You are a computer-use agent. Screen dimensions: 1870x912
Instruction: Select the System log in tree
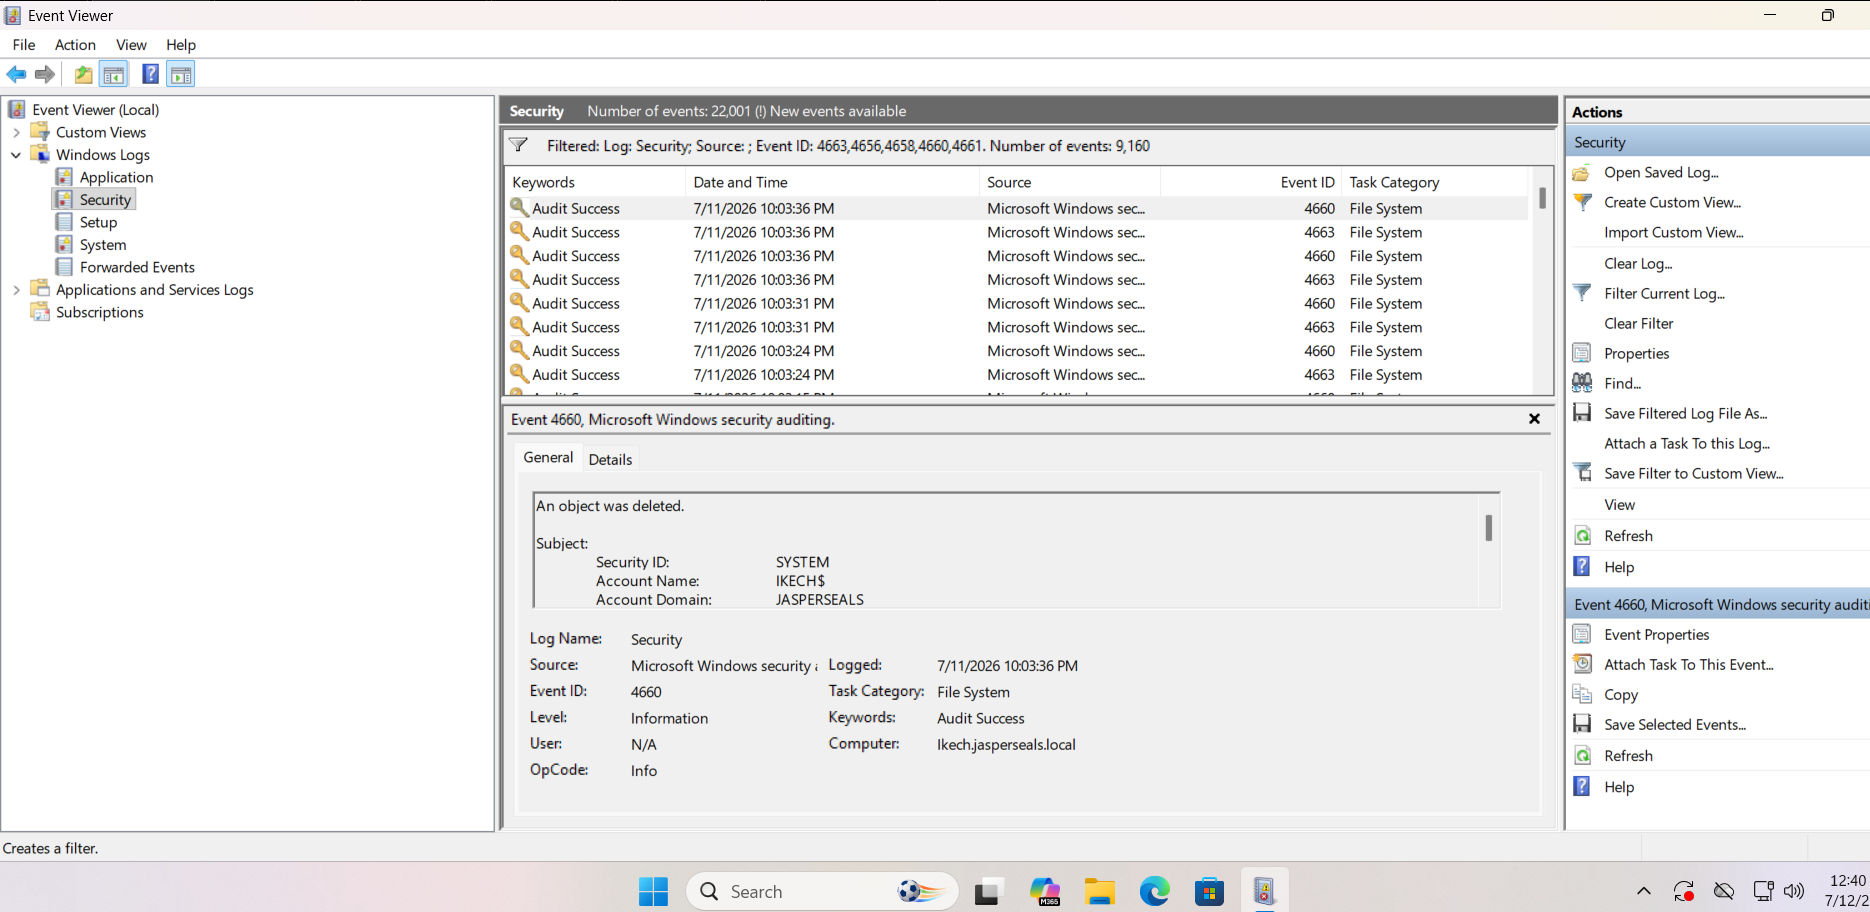pos(103,245)
